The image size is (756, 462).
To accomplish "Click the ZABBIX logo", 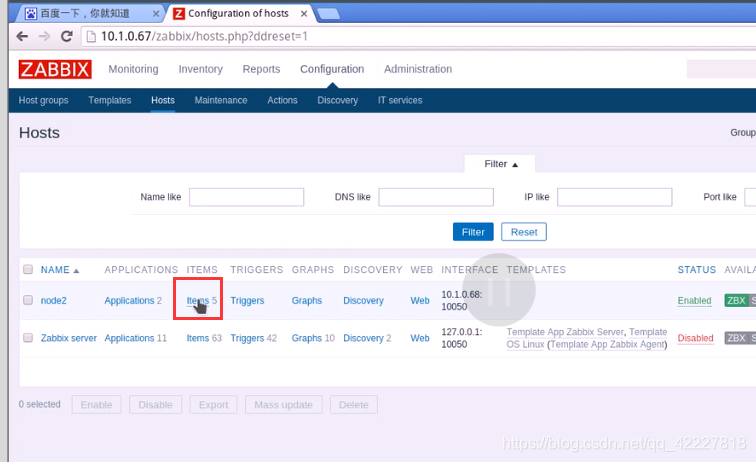I will click(55, 69).
